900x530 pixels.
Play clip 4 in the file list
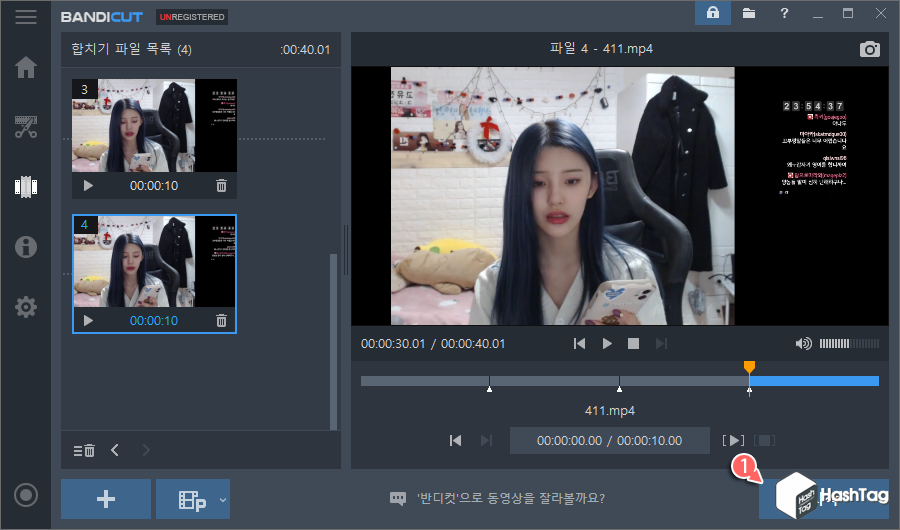[x=88, y=320]
